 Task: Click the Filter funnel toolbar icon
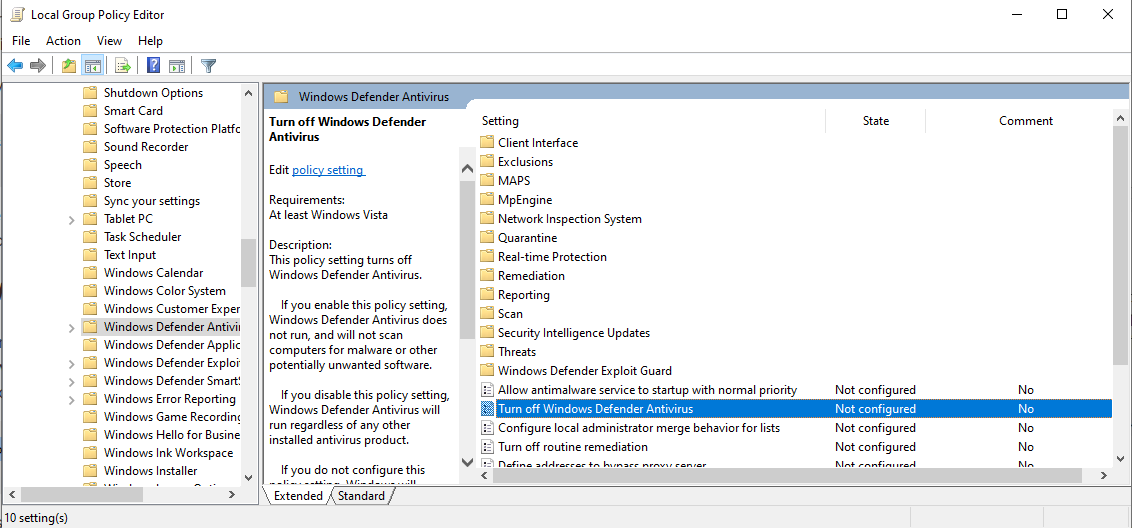[x=208, y=66]
